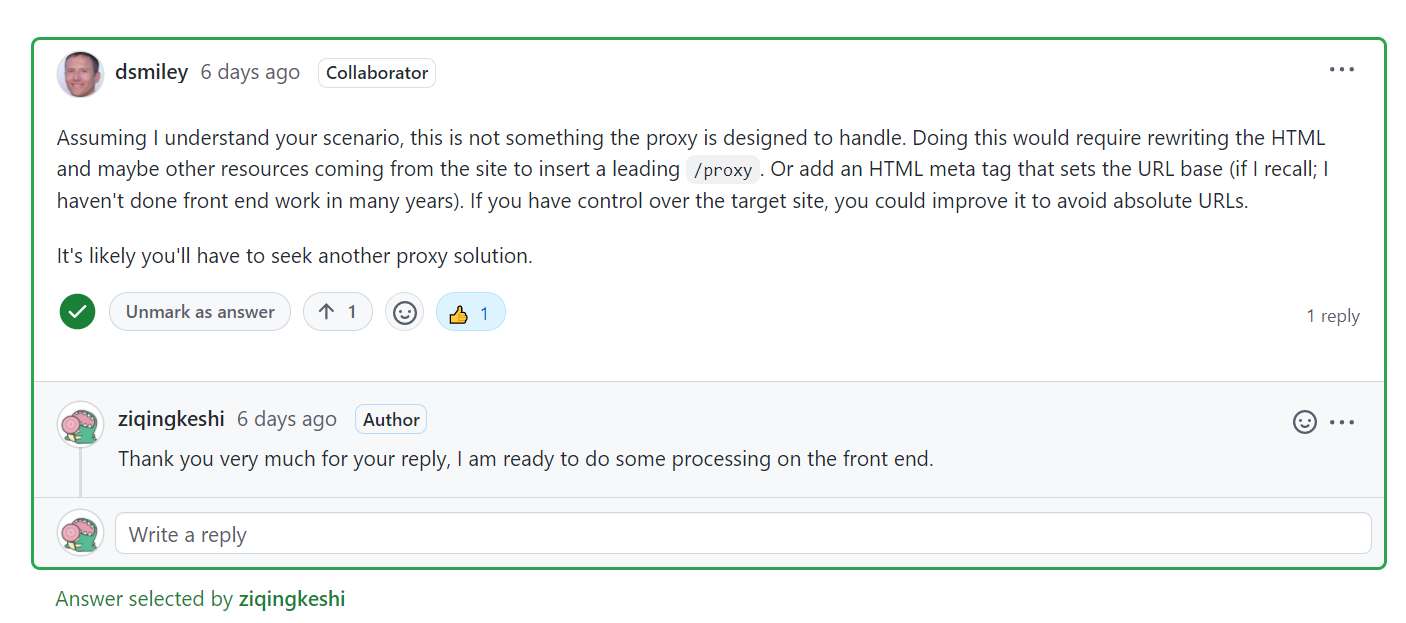Open ziqingkeshi link in Answer selected by
Image resolution: width=1406 pixels, height=623 pixels.
pos(292,599)
